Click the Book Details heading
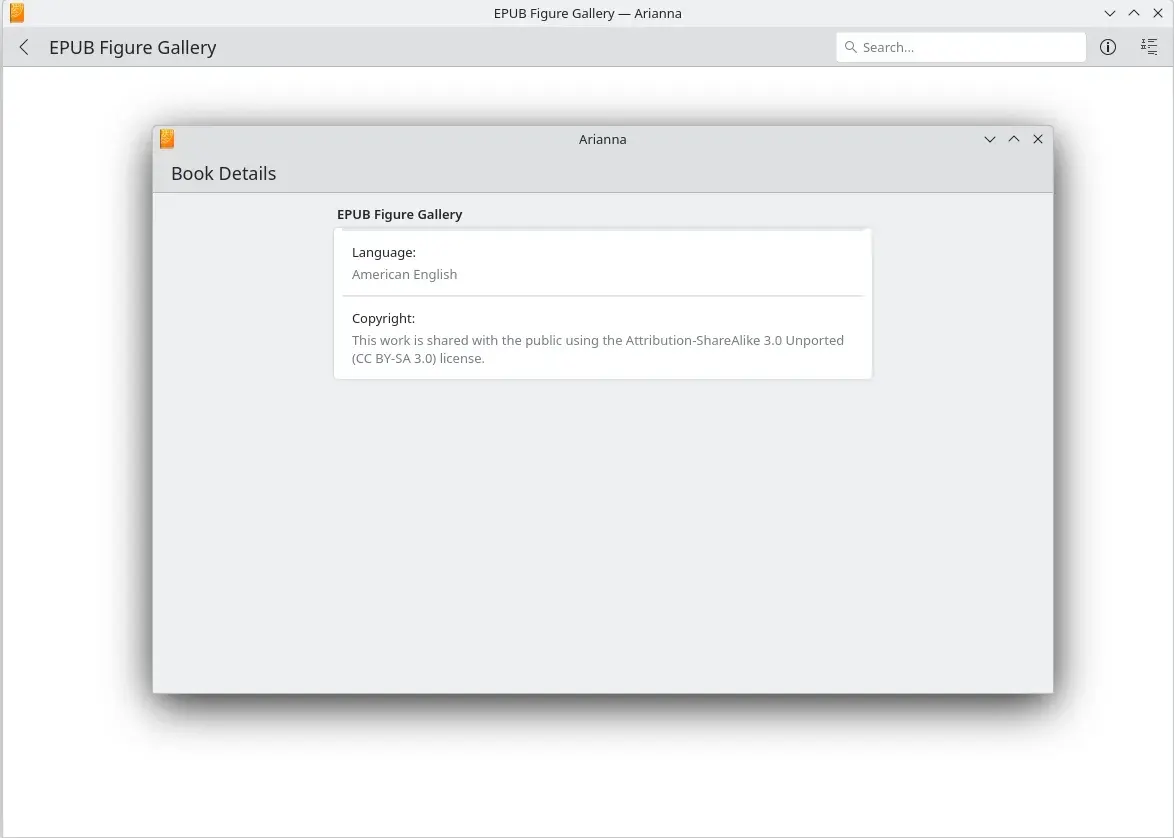 coord(223,173)
